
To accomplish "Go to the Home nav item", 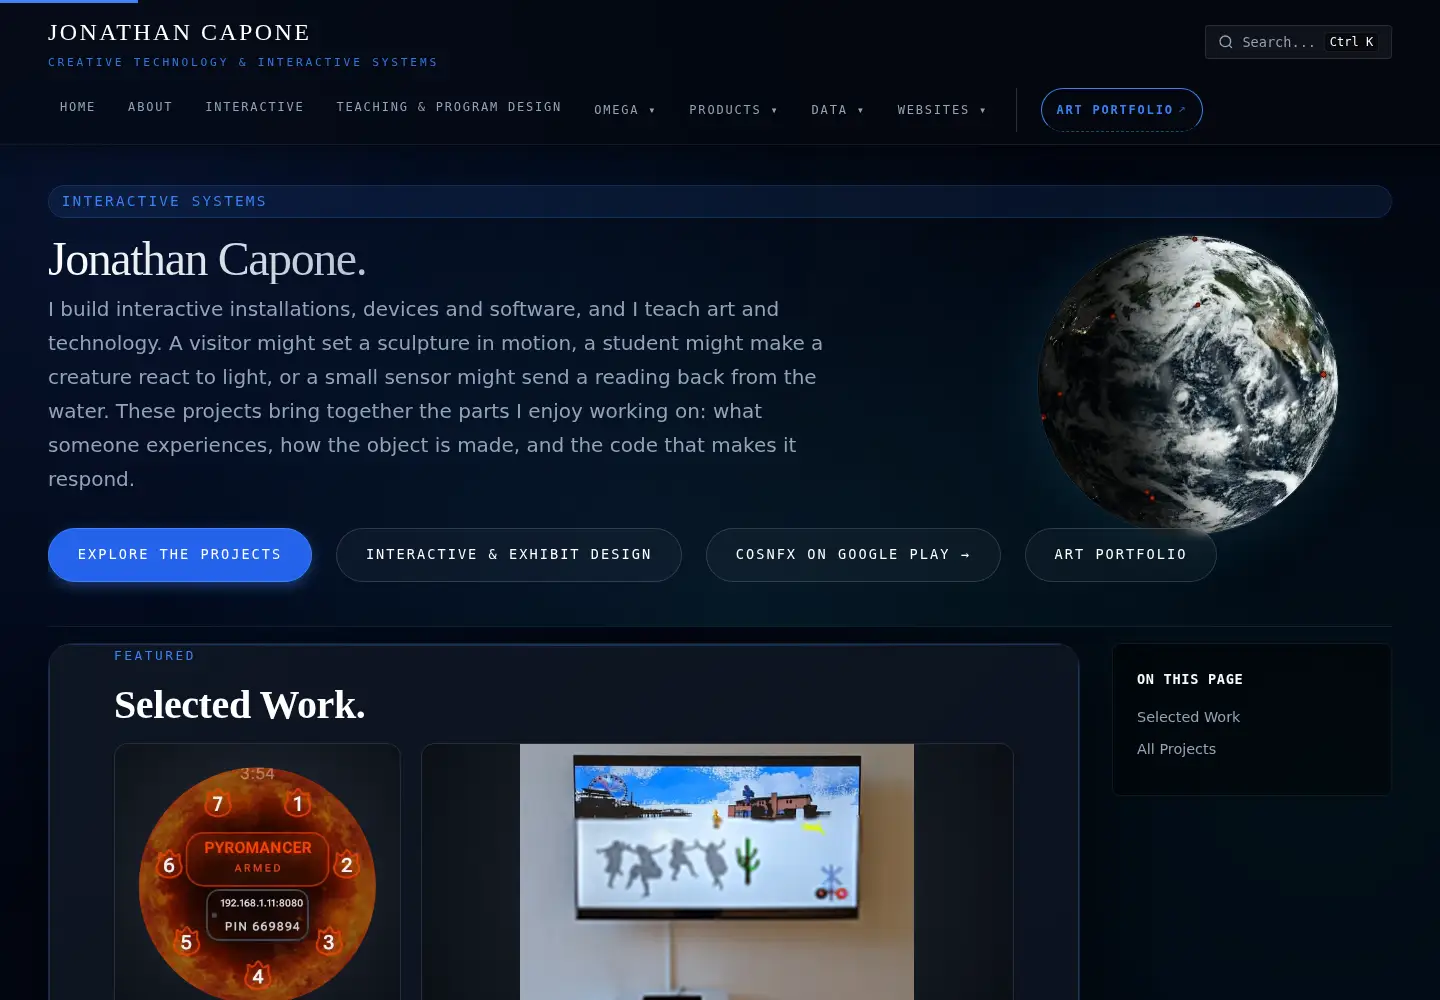I will coord(77,107).
